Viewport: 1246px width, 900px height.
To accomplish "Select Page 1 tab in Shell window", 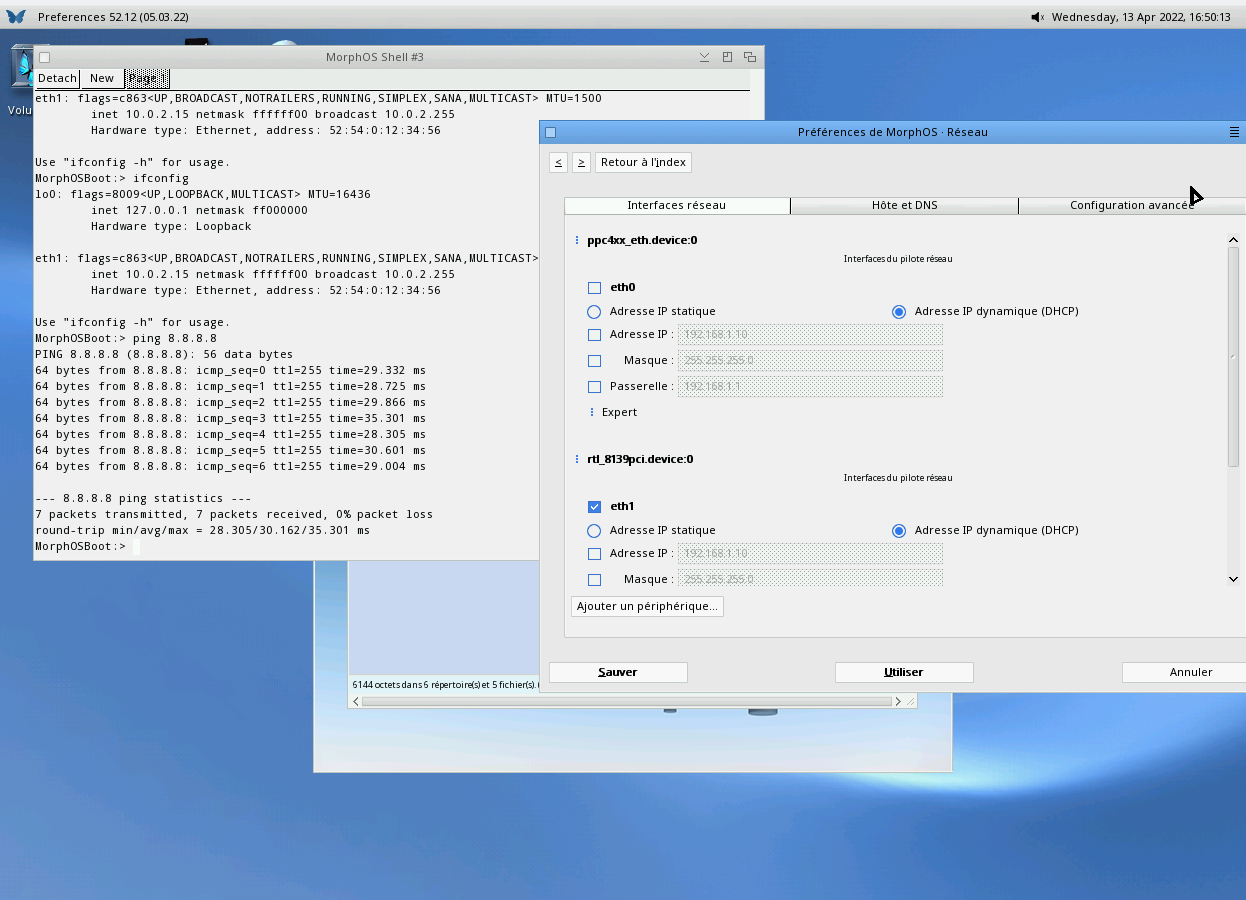I will 147,78.
